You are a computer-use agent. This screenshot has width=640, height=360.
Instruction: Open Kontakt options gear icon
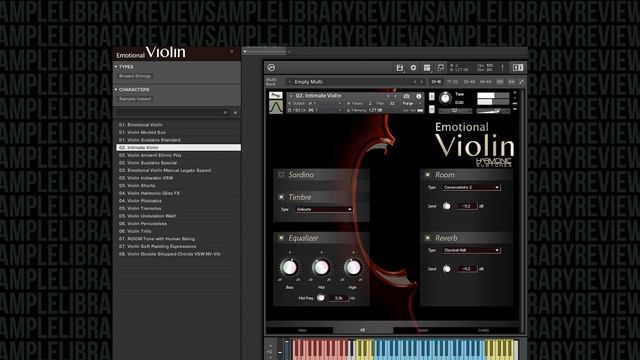pyautogui.click(x=413, y=68)
